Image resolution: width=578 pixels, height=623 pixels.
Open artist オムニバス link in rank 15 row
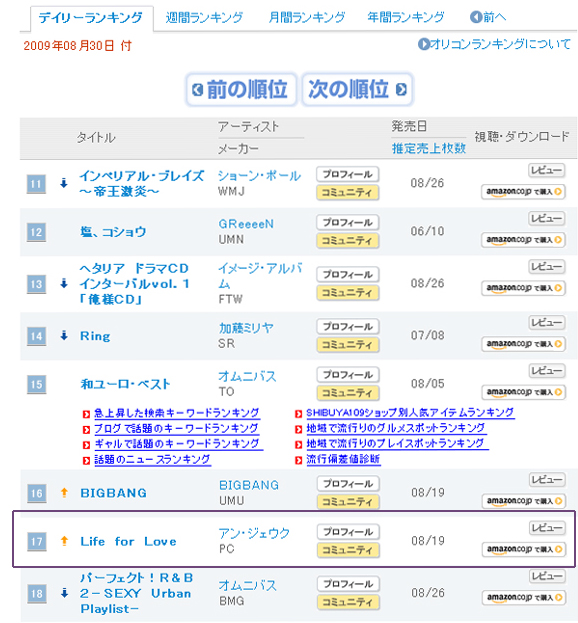click(x=247, y=376)
